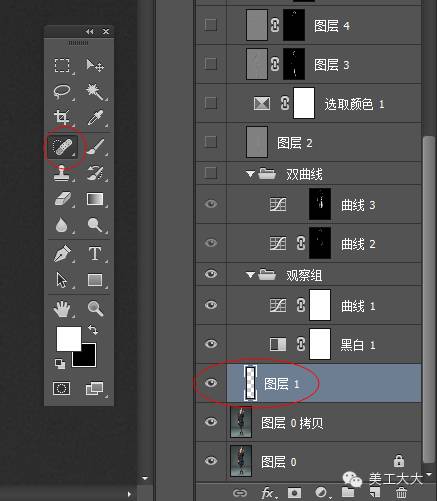Collapse the toolbox with double-arrow button
Screen dimensions: 437x501
pos(89,31)
